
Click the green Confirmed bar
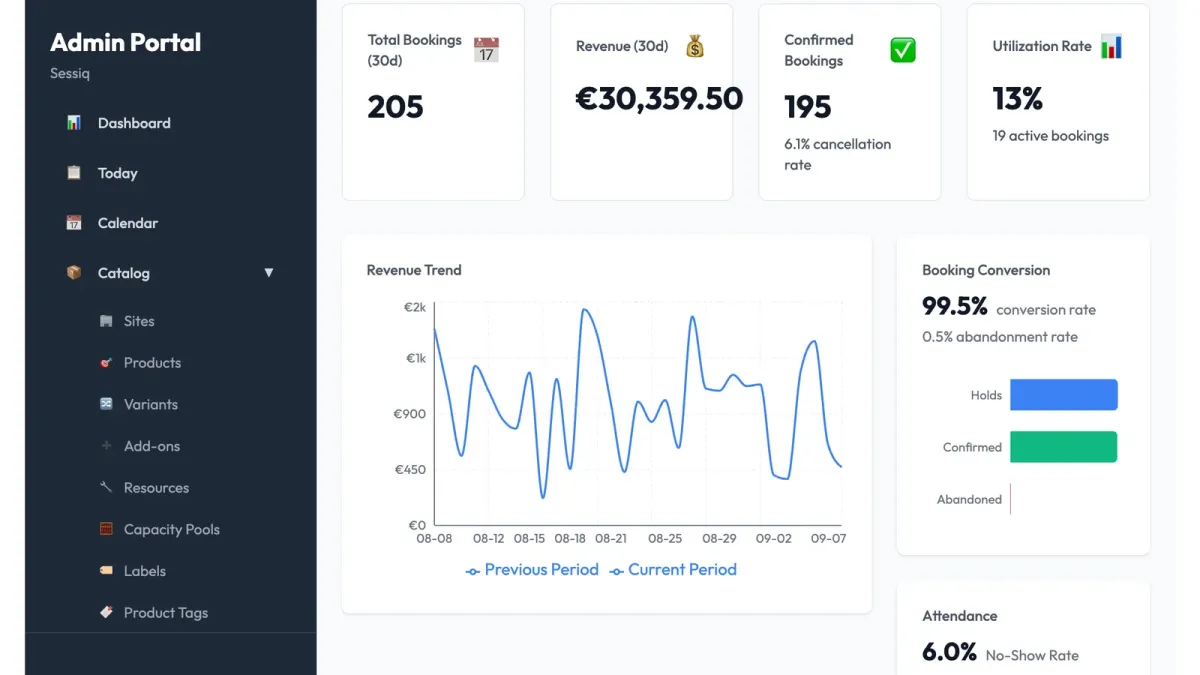coord(1064,447)
